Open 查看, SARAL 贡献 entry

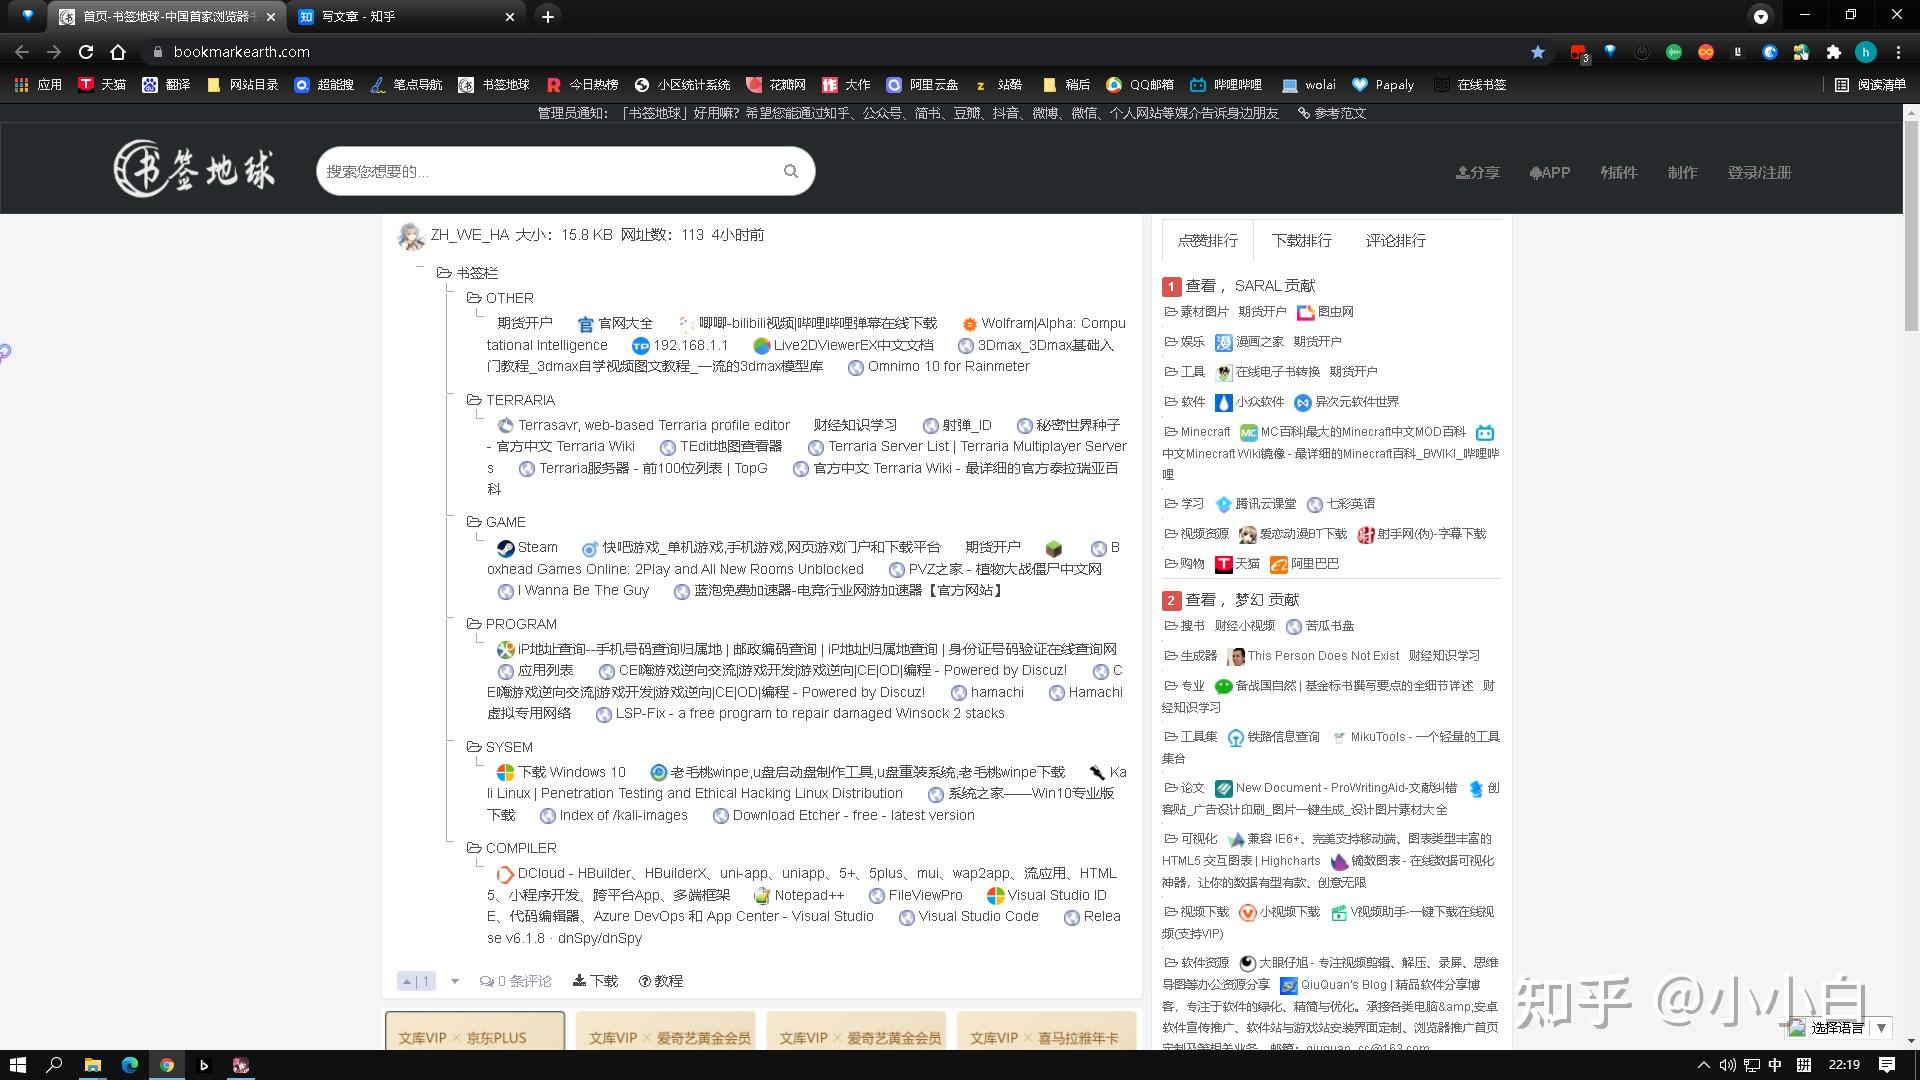1250,286
